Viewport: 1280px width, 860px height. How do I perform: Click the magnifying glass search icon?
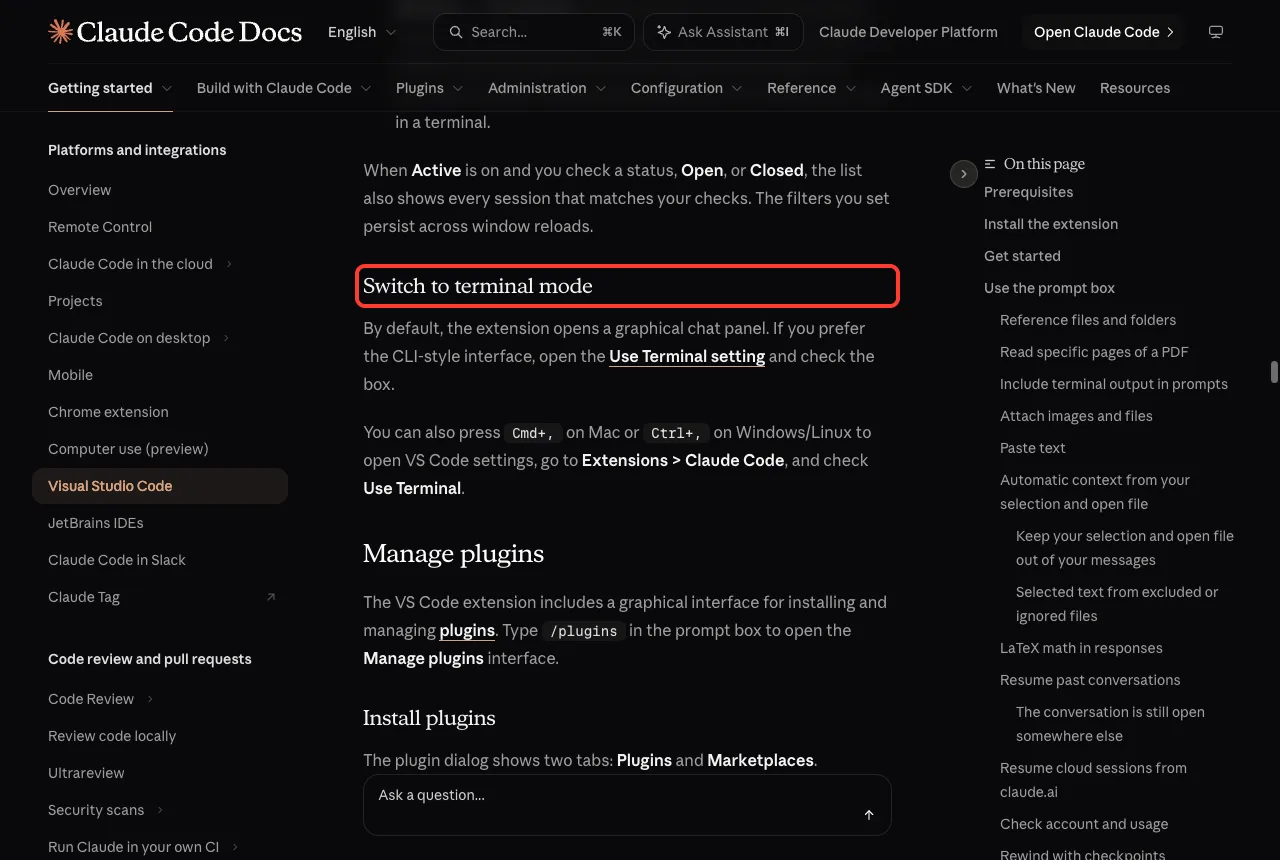coord(456,32)
